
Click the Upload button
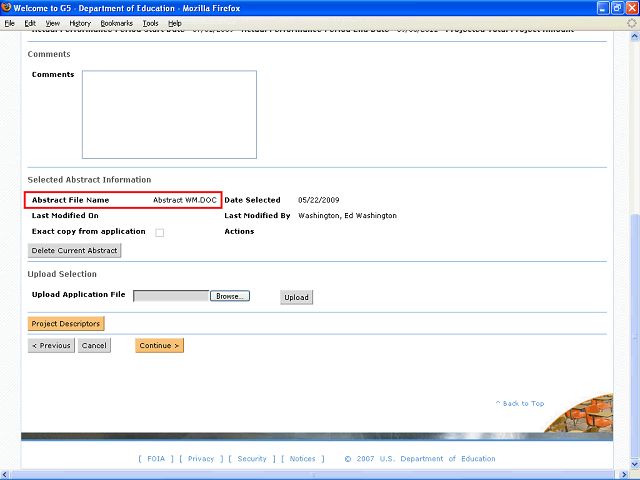coord(296,297)
